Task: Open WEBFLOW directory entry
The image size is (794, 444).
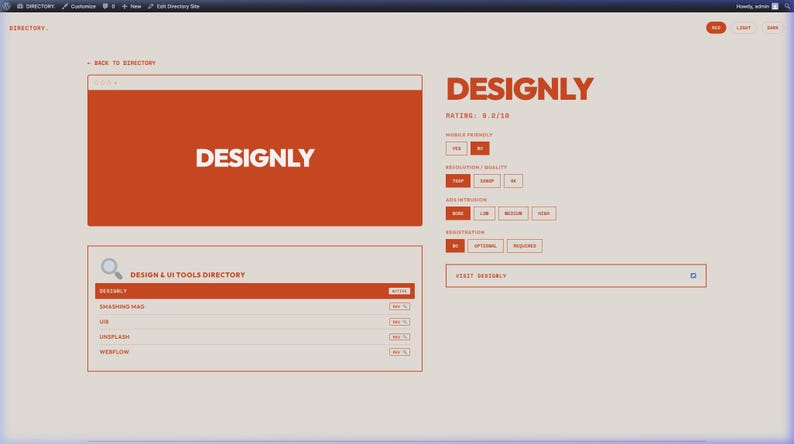Action: pos(114,352)
